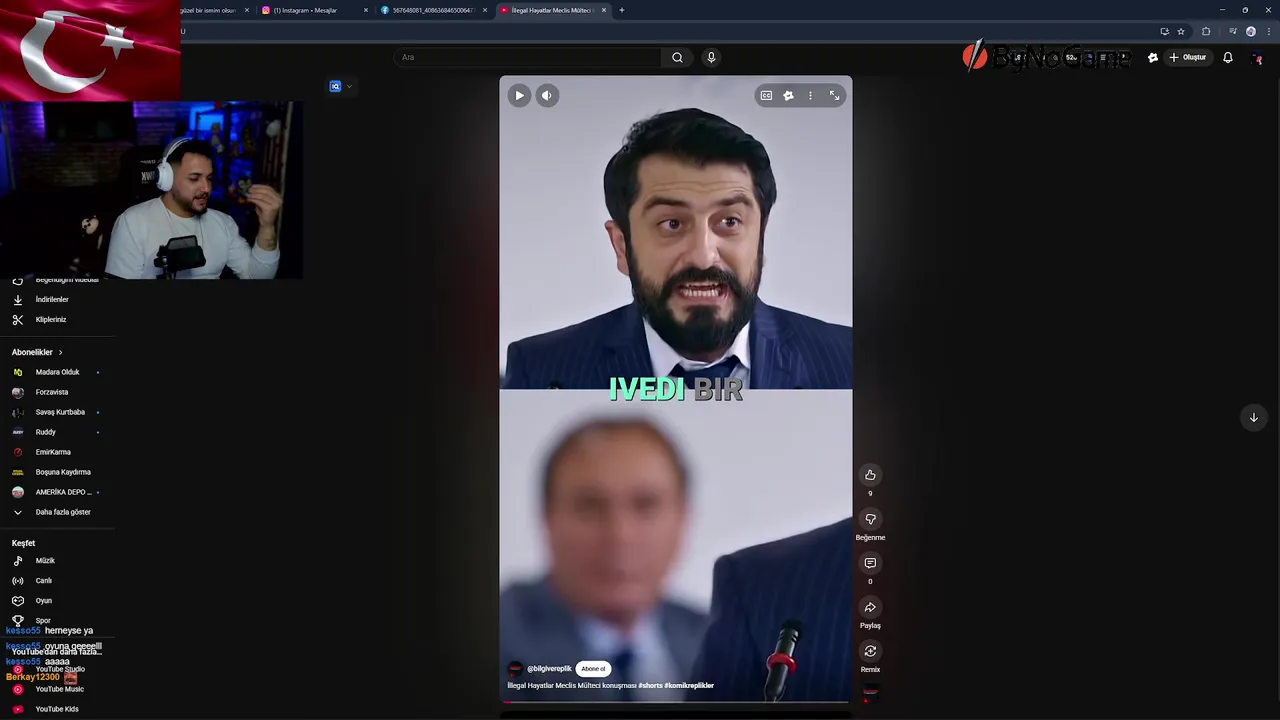The width and height of the screenshot is (1280, 720).
Task: Open Oluştur create menu
Action: (1188, 57)
